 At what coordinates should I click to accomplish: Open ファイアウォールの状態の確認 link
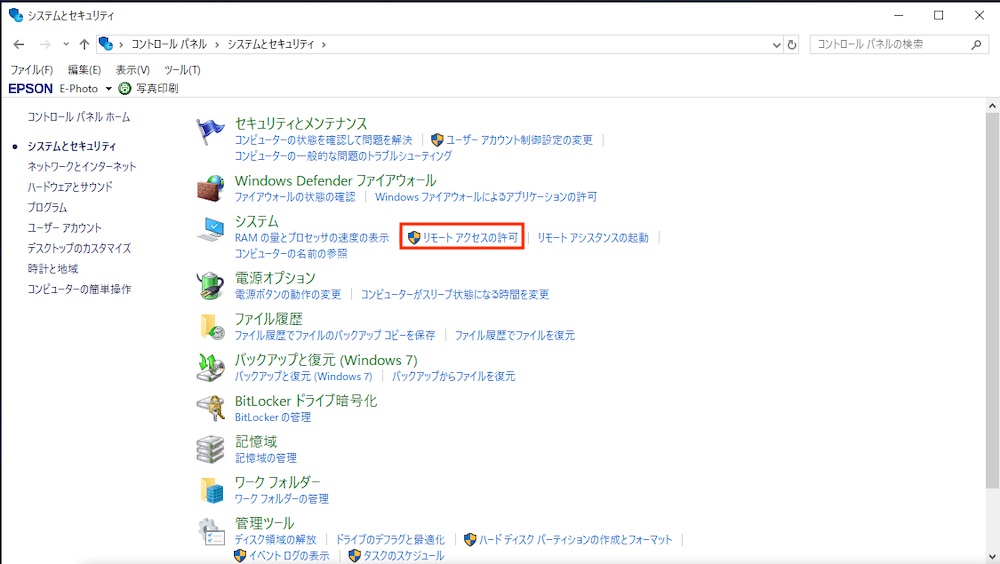tap(295, 197)
